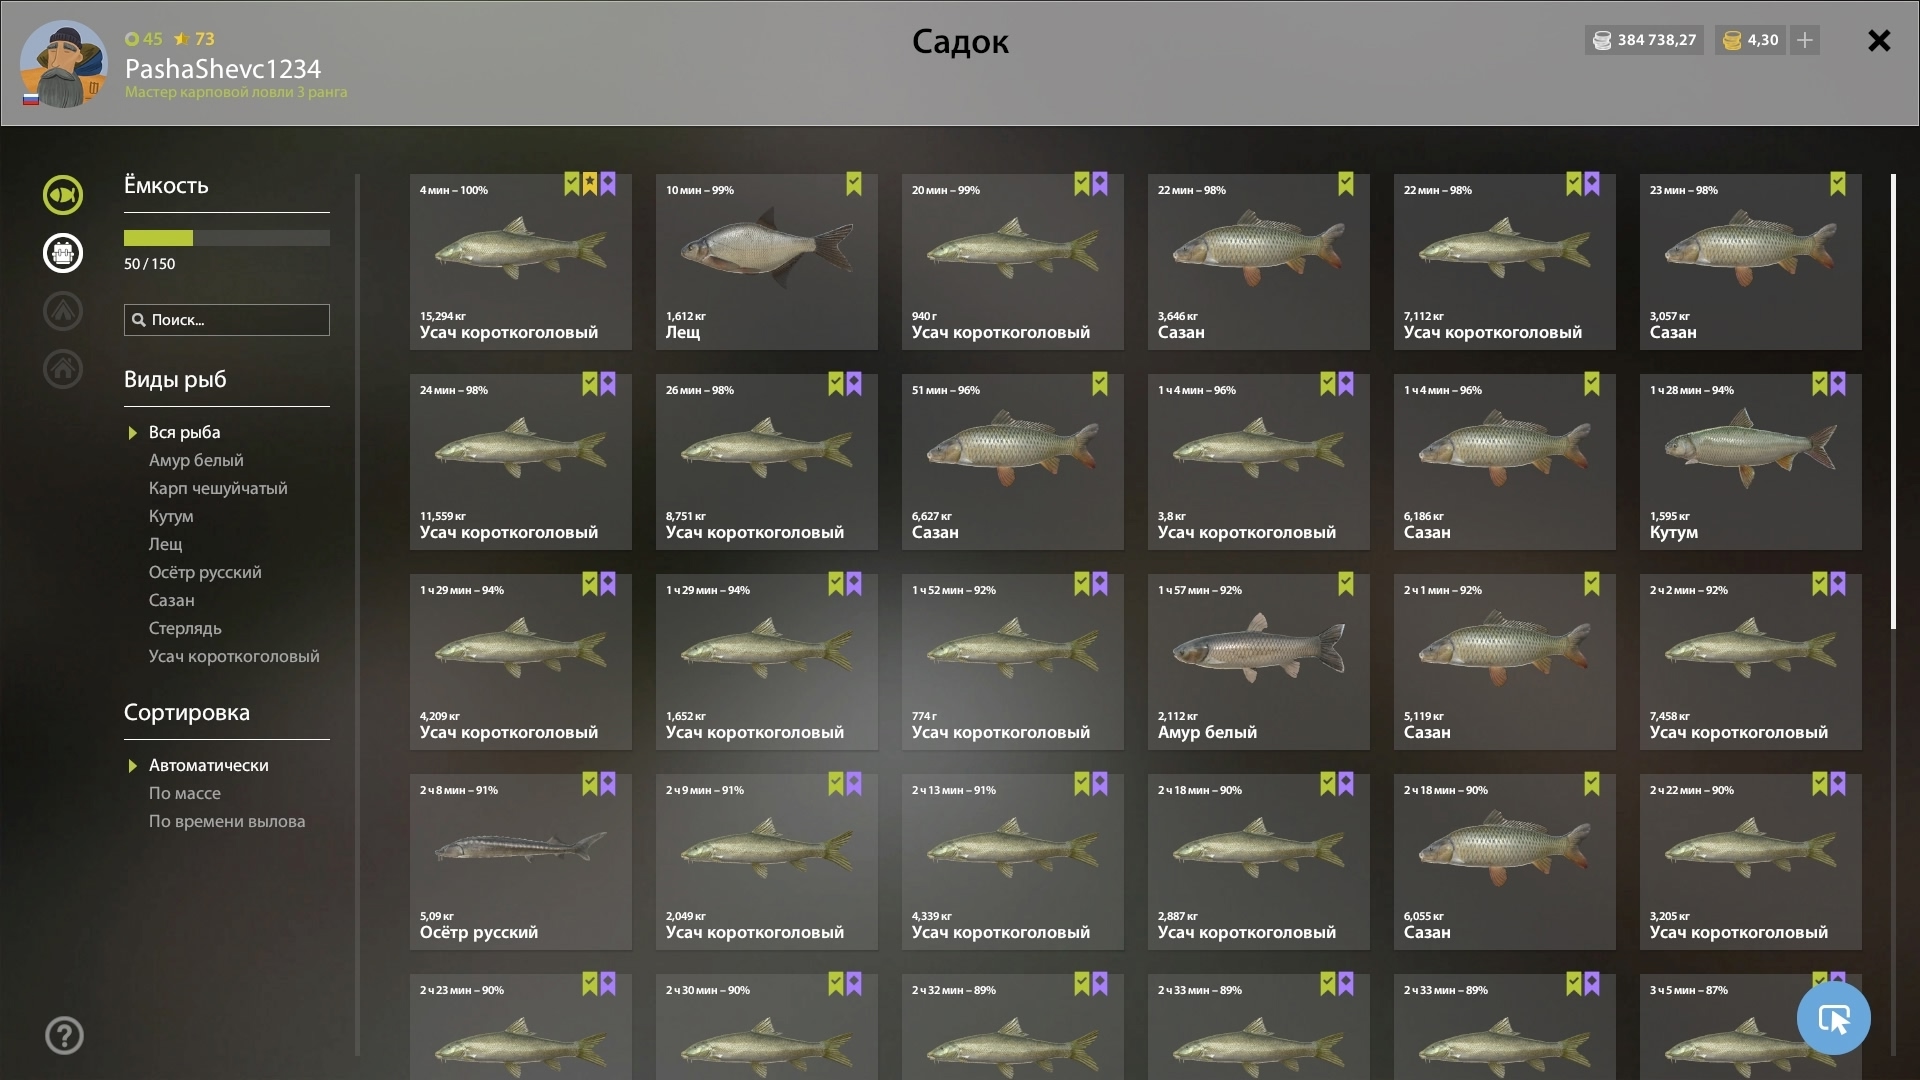Image resolution: width=1920 pixels, height=1080 pixels.
Task: Open the home base sidebar icon
Action: pos(62,369)
